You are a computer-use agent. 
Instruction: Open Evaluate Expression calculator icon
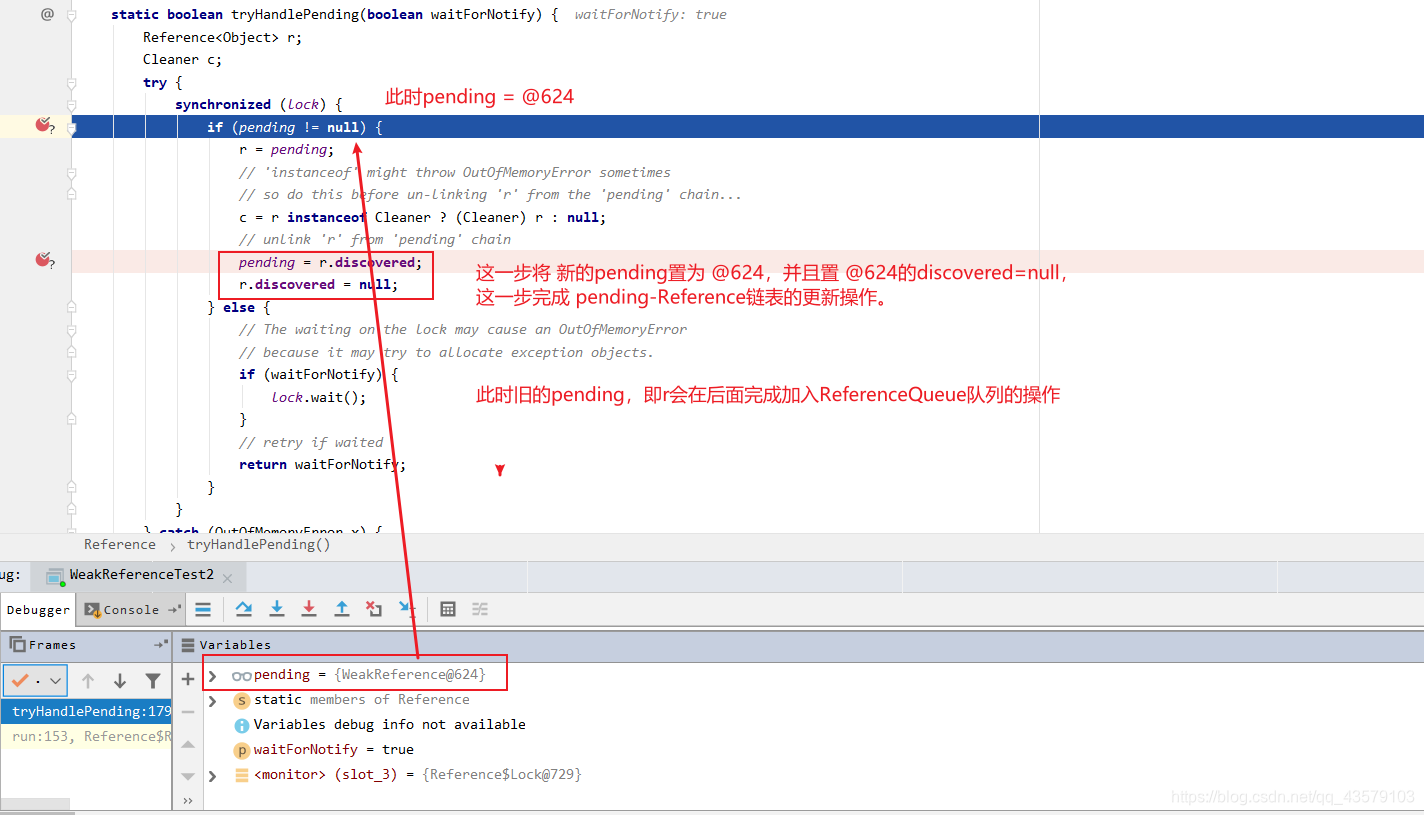[x=448, y=609]
